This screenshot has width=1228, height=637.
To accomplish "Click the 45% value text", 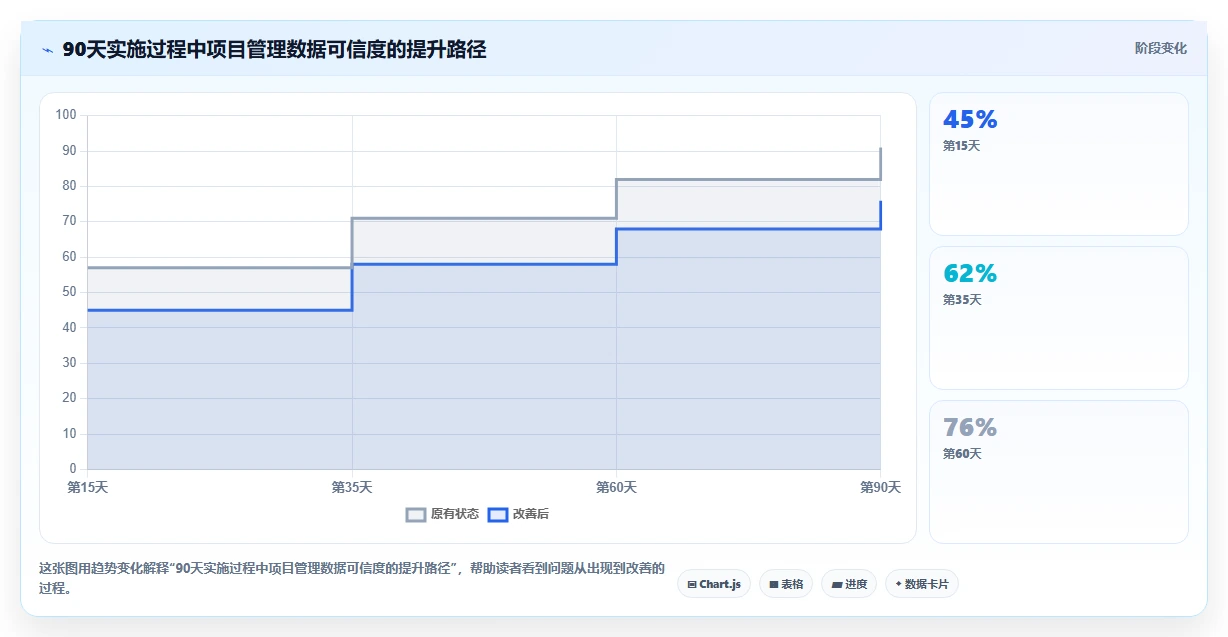I will pyautogui.click(x=970, y=120).
